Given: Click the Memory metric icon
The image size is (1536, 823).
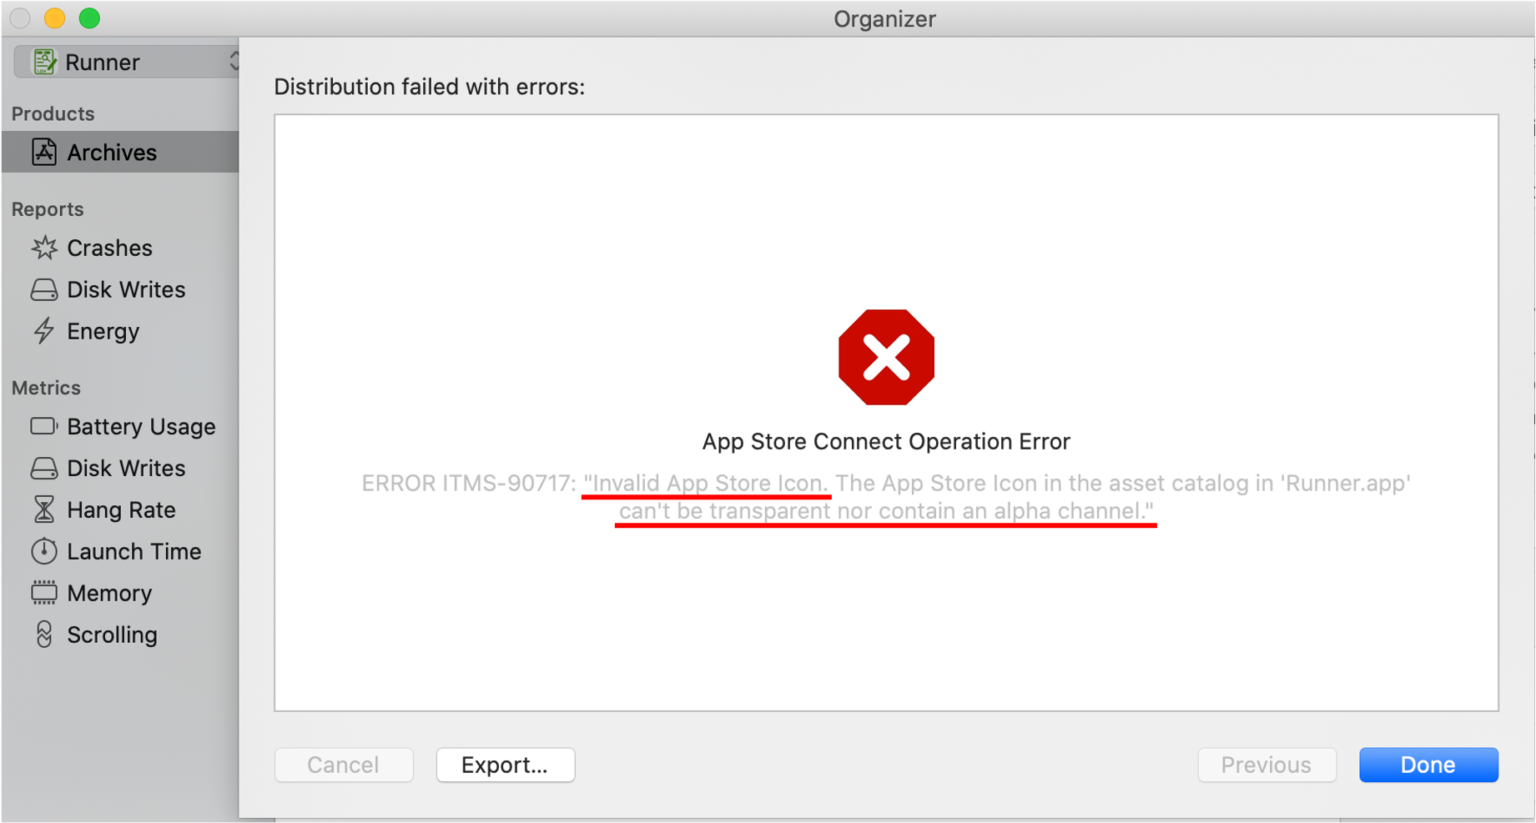Looking at the screenshot, I should pos(43,593).
